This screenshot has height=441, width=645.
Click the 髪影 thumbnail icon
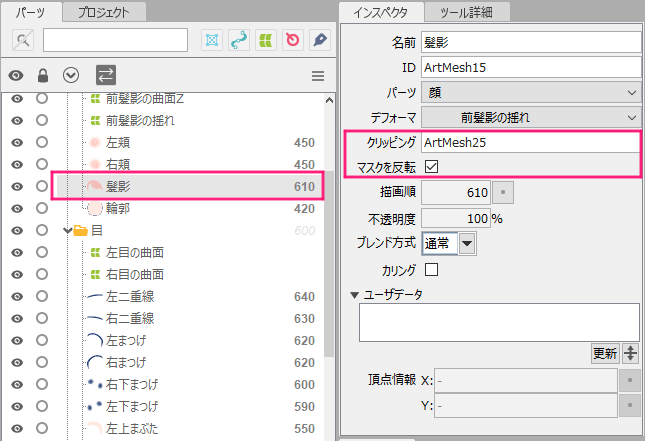(x=95, y=186)
